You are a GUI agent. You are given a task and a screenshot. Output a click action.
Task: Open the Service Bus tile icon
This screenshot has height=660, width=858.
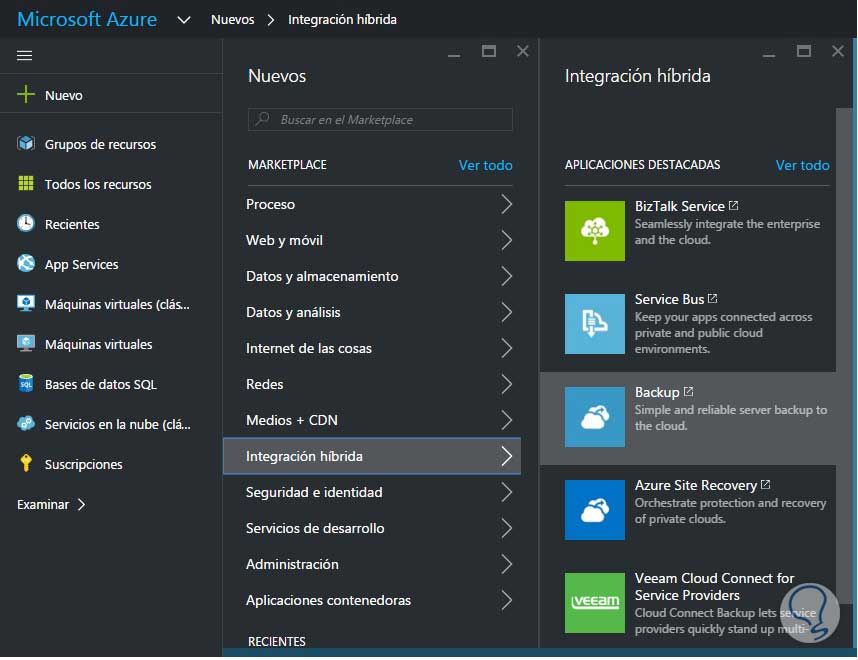(x=594, y=323)
